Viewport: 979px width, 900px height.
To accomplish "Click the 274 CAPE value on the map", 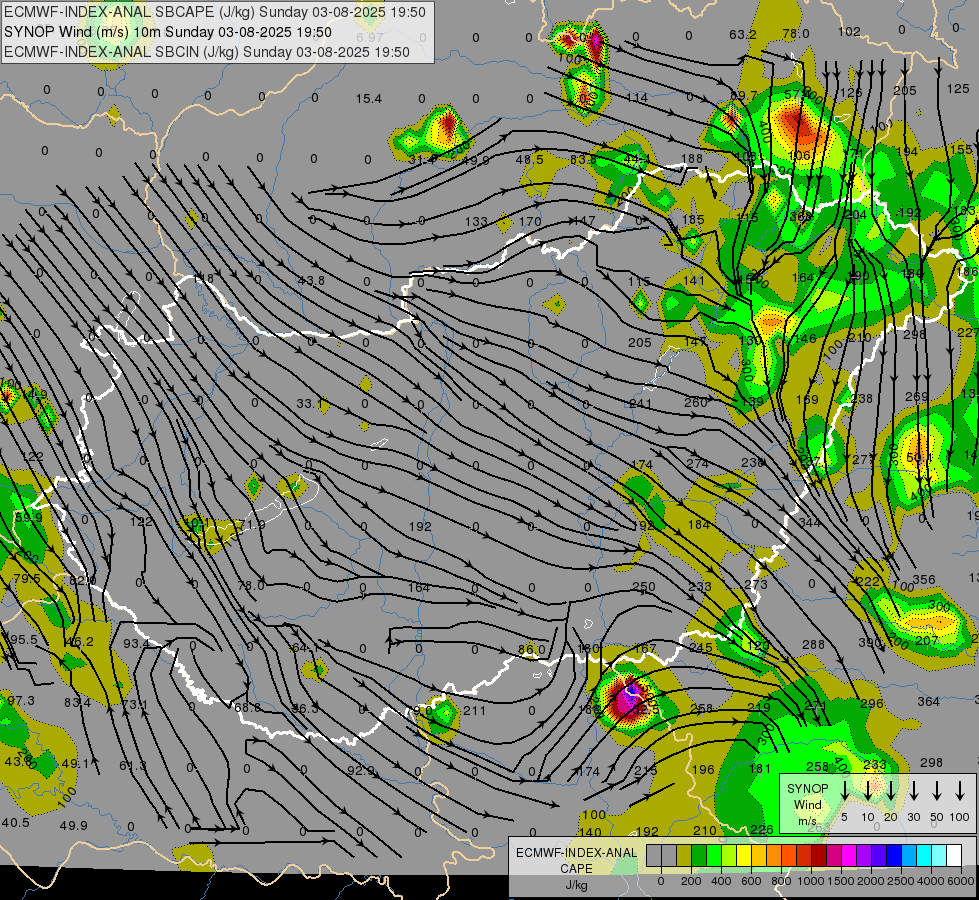I will point(697,463).
